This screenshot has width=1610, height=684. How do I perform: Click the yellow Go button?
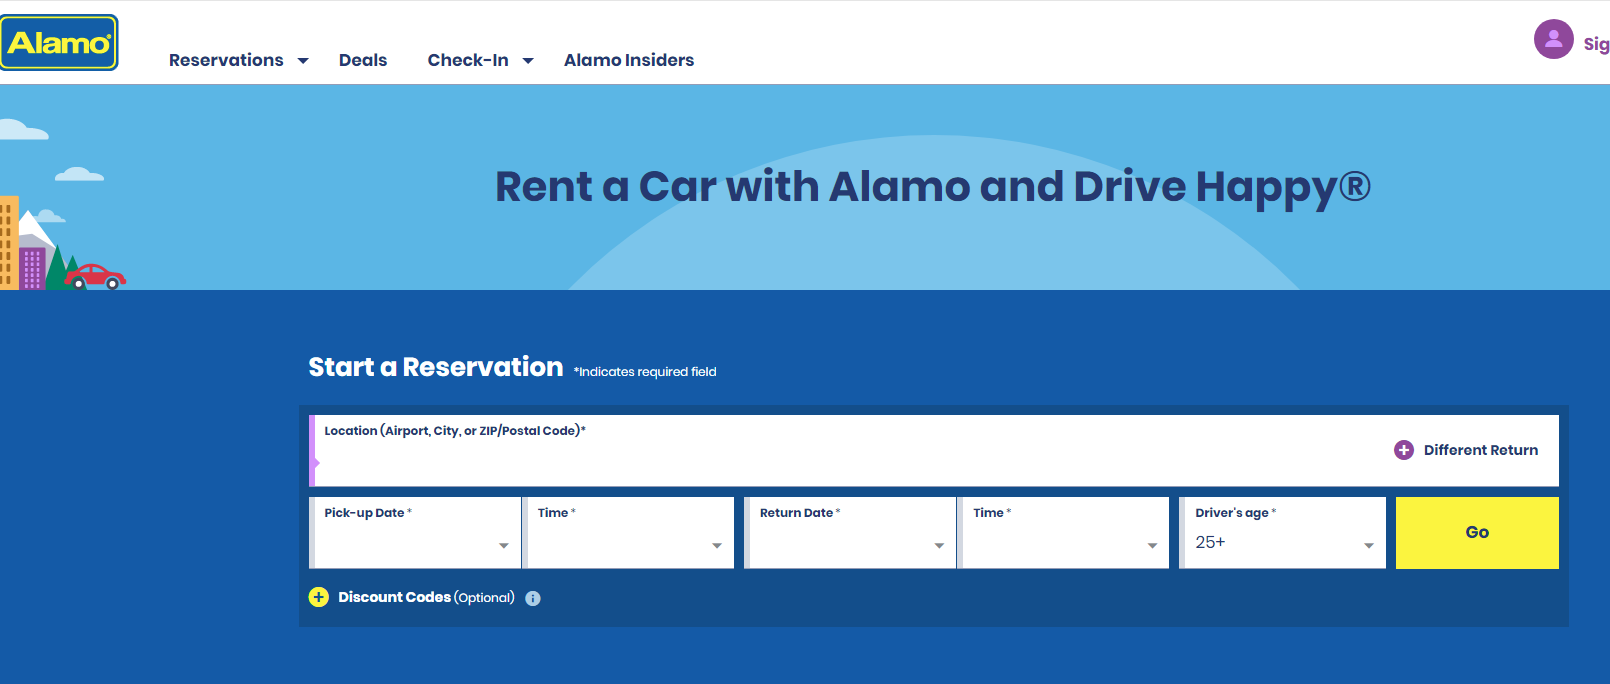(1477, 532)
